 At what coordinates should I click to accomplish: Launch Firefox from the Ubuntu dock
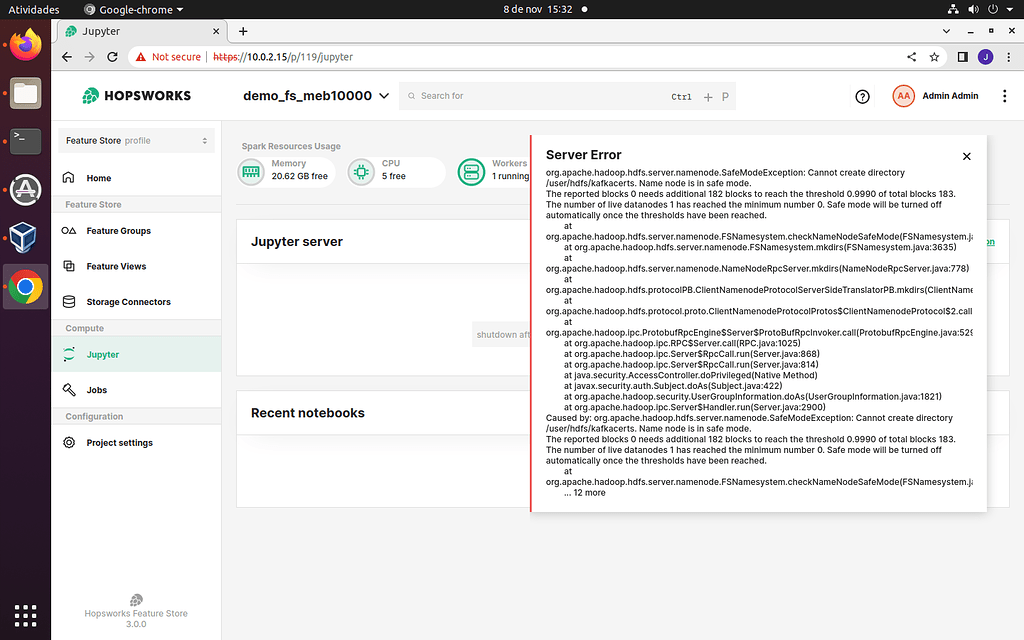pyautogui.click(x=24, y=44)
